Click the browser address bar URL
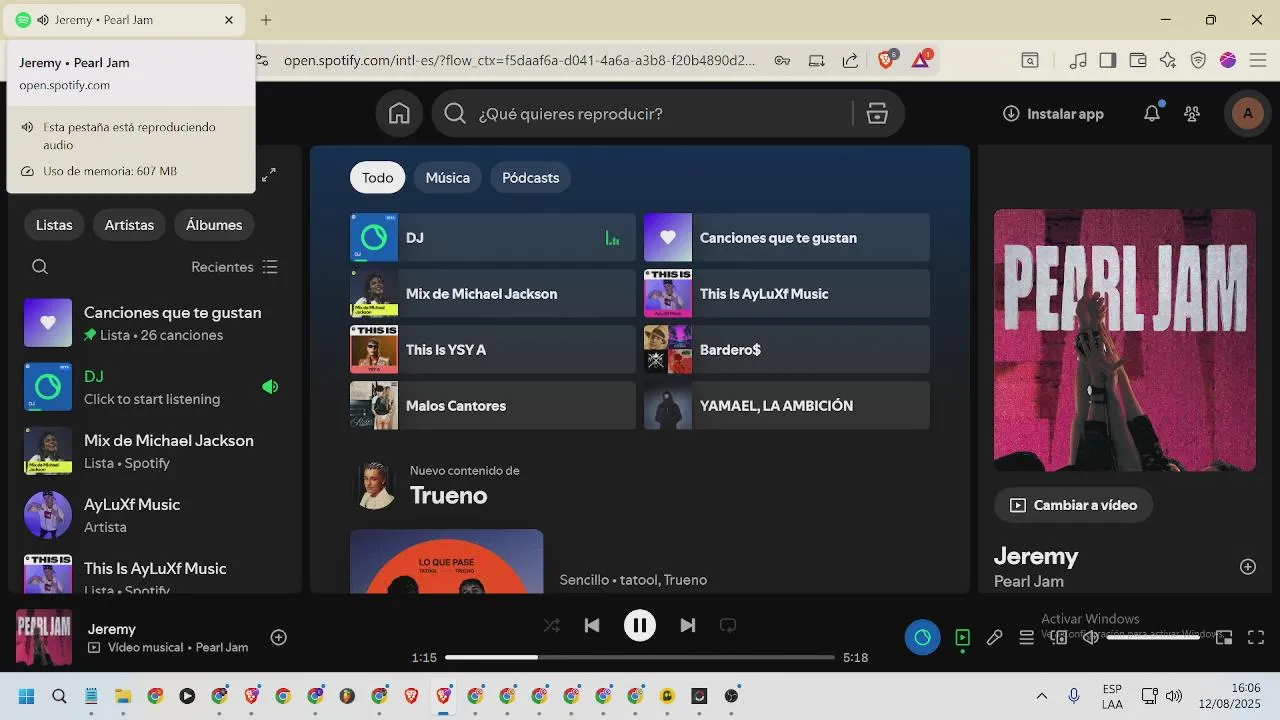 point(520,60)
